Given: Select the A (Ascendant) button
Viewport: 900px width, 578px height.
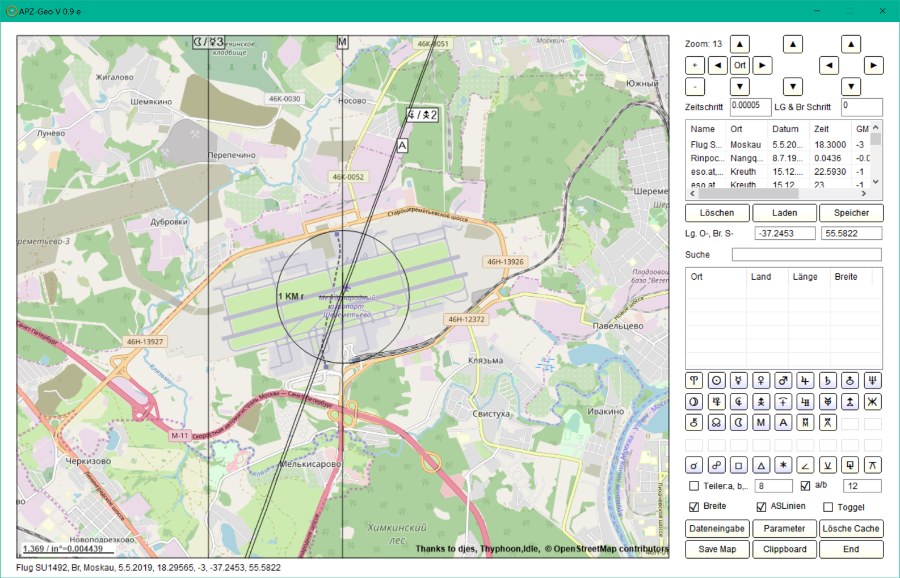Looking at the screenshot, I should point(783,423).
